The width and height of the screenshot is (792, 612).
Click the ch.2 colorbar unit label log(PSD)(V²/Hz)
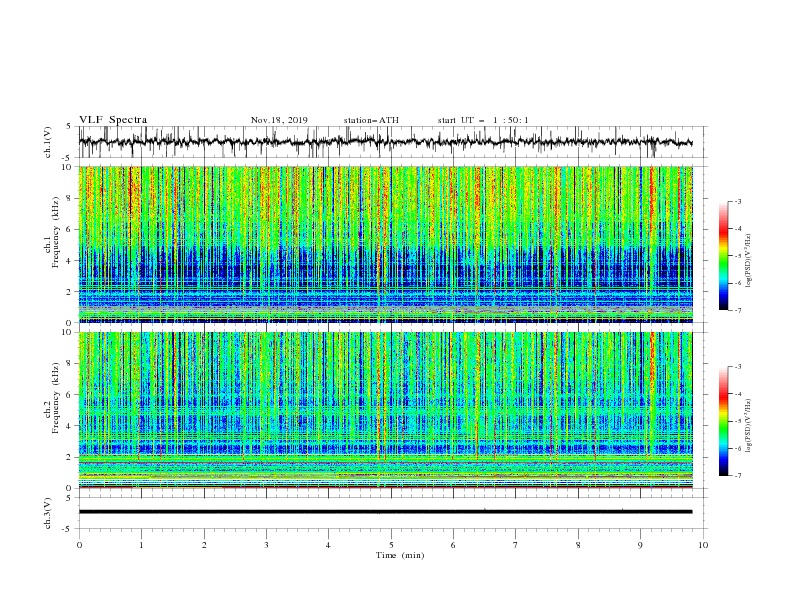[748, 426]
